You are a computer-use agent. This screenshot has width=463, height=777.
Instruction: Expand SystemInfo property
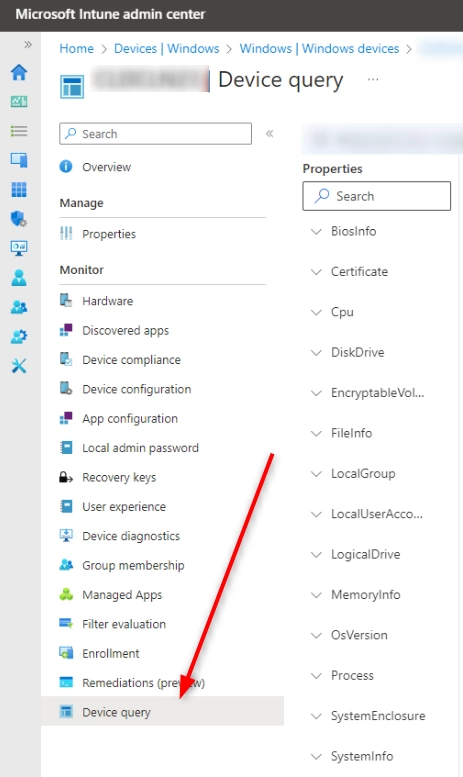(x=316, y=756)
